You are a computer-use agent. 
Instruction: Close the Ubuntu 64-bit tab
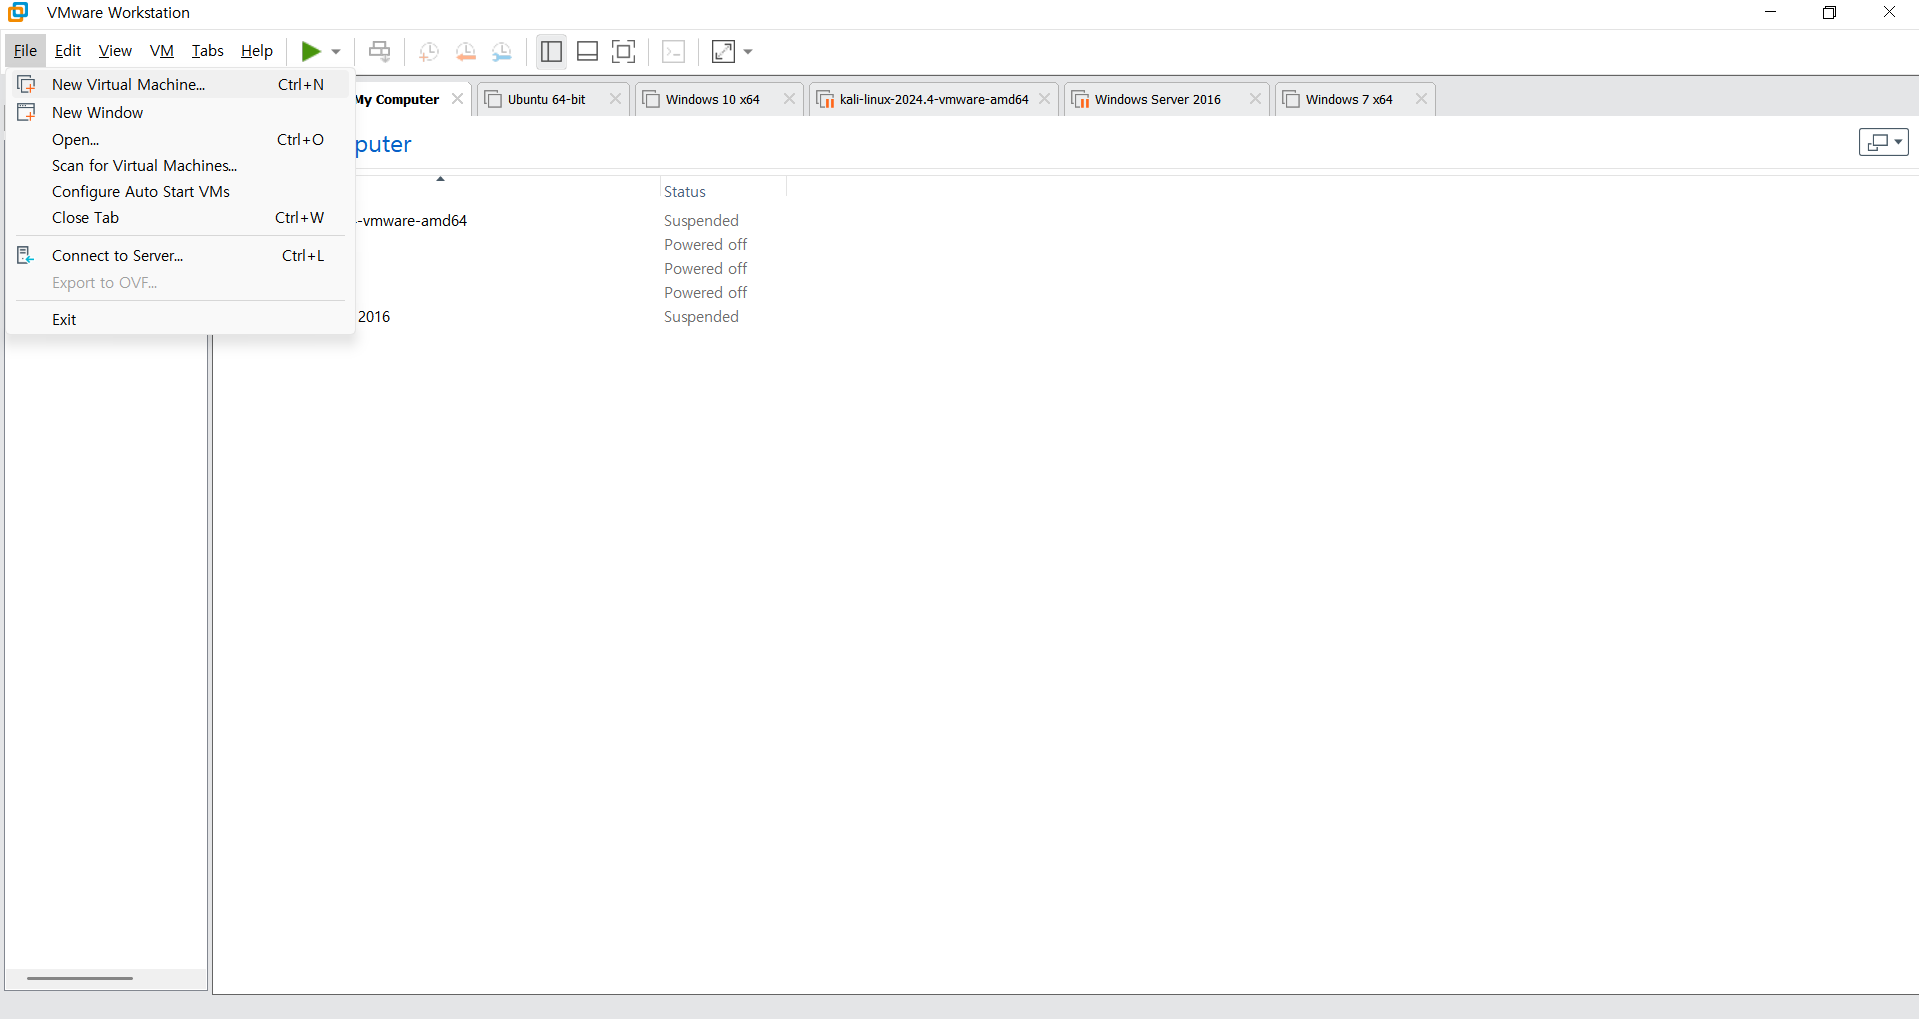[615, 98]
